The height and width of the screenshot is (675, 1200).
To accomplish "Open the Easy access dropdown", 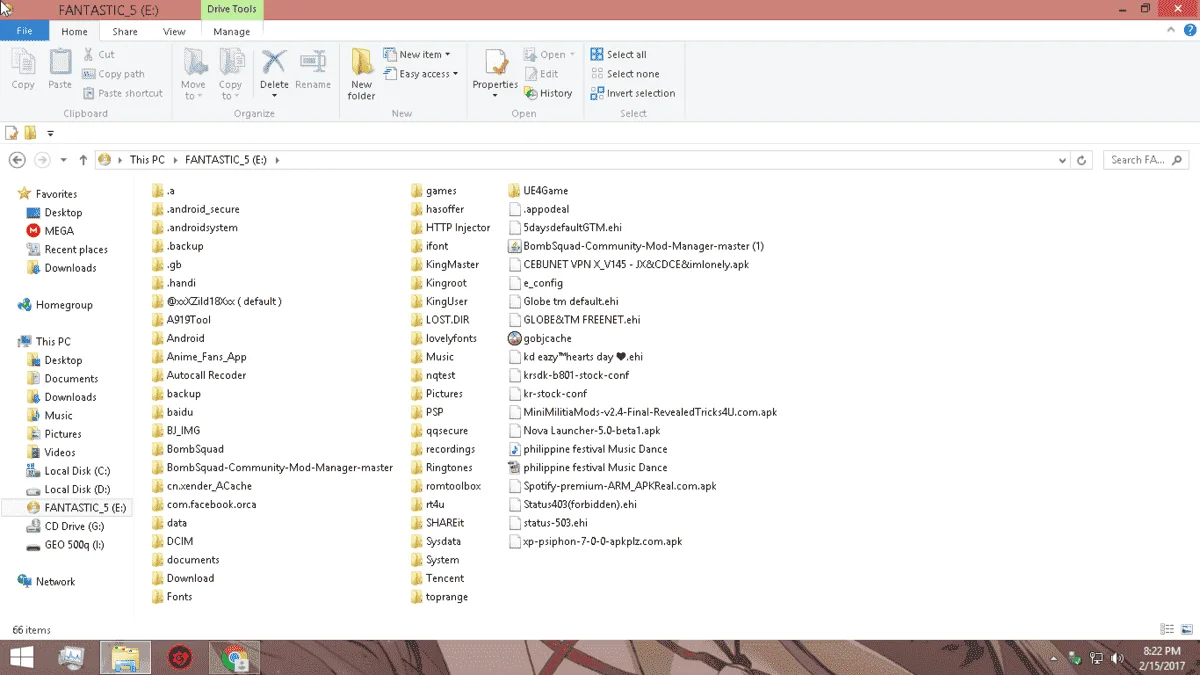I will point(421,74).
